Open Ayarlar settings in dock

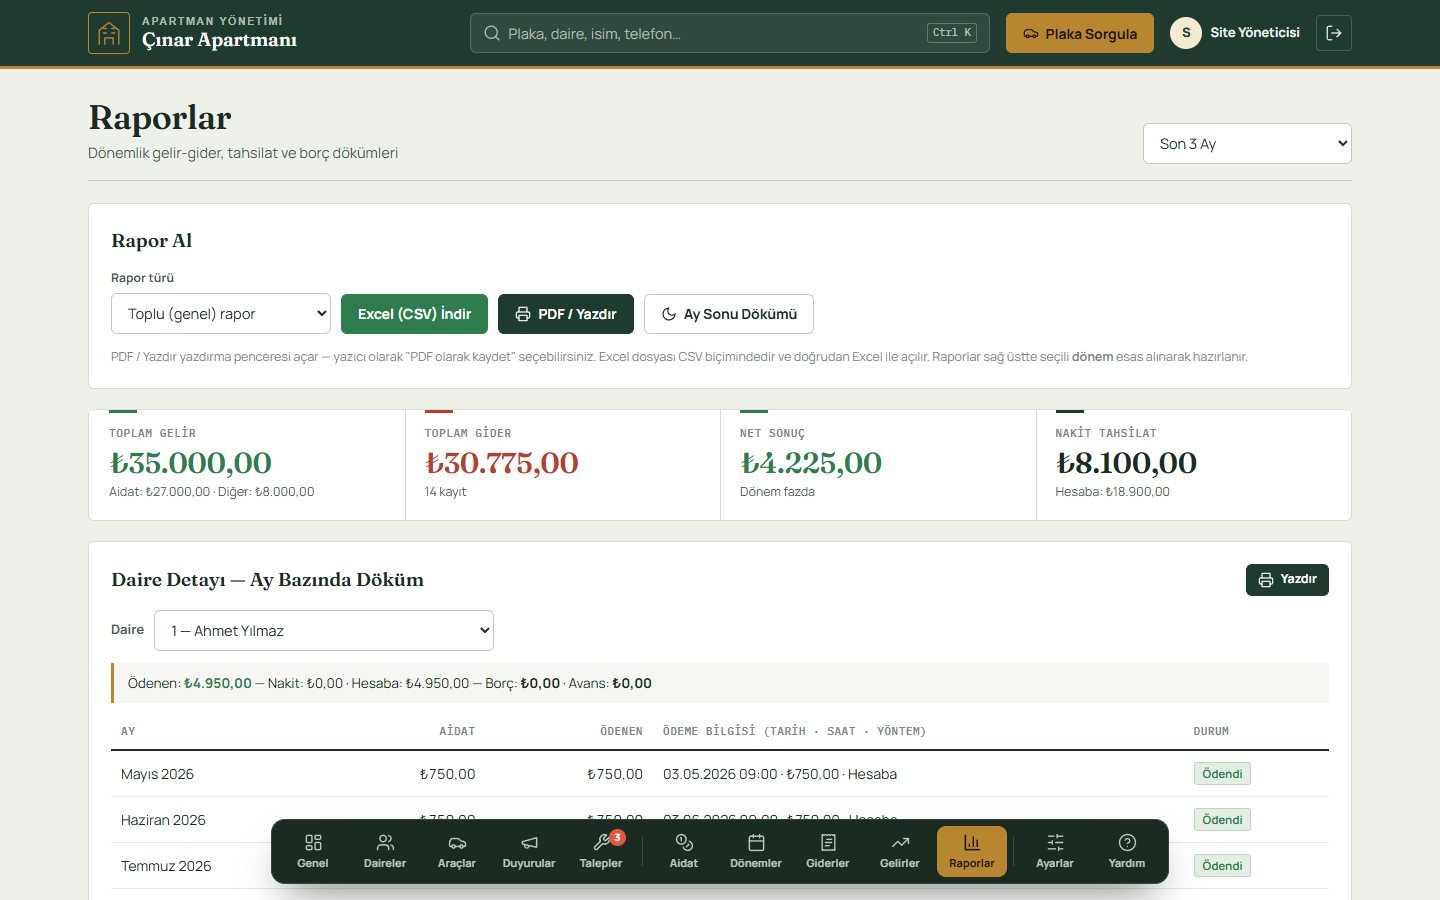(x=1055, y=851)
